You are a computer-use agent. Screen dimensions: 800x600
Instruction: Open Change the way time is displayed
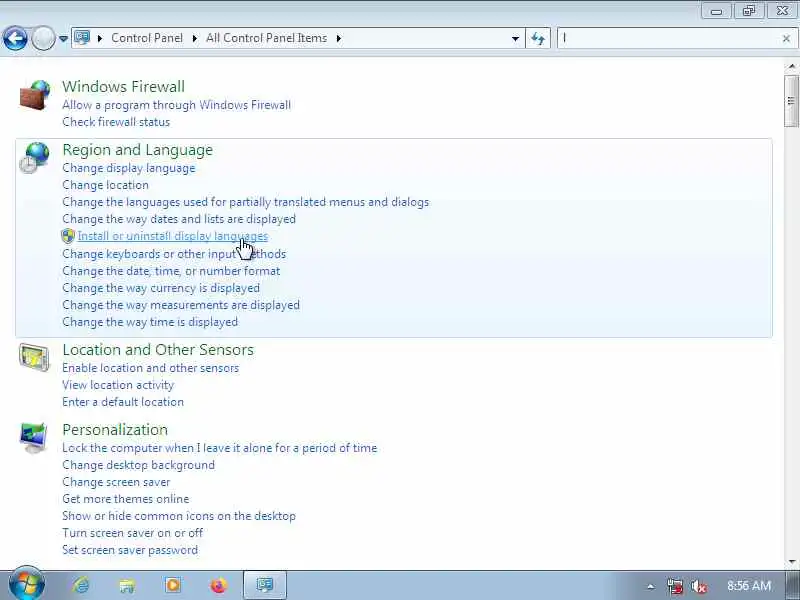point(150,322)
